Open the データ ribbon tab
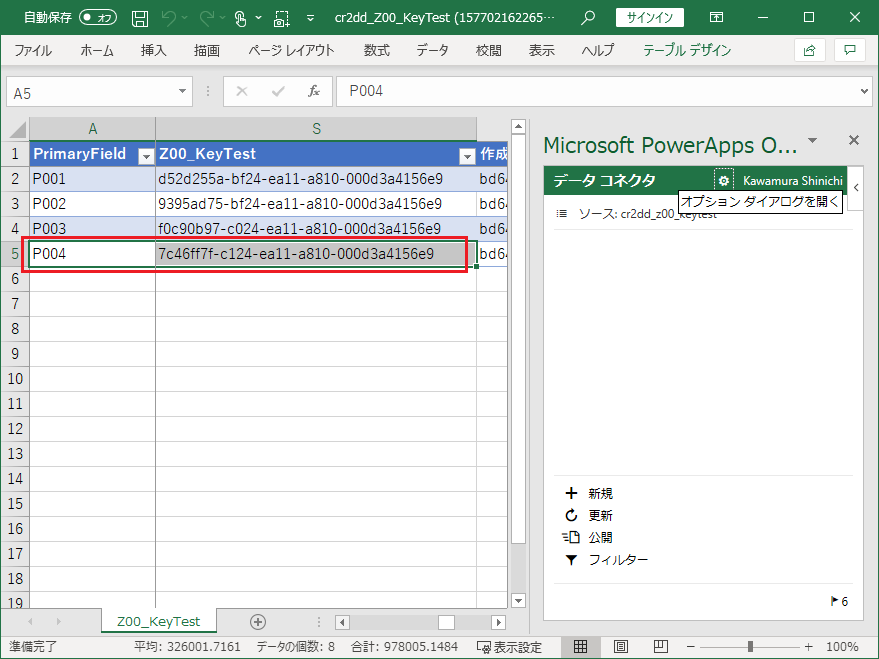The width and height of the screenshot is (879, 659). [432, 50]
